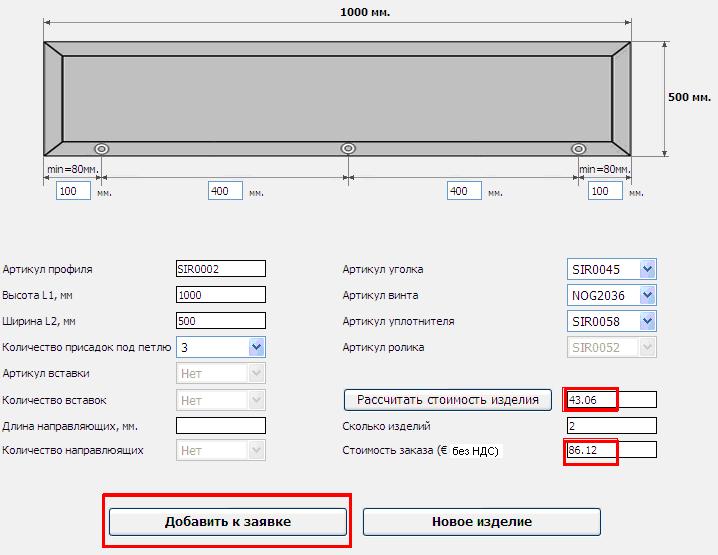The image size is (718, 555).
Task: Click the Ширина L2 input field
Action: (x=220, y=321)
